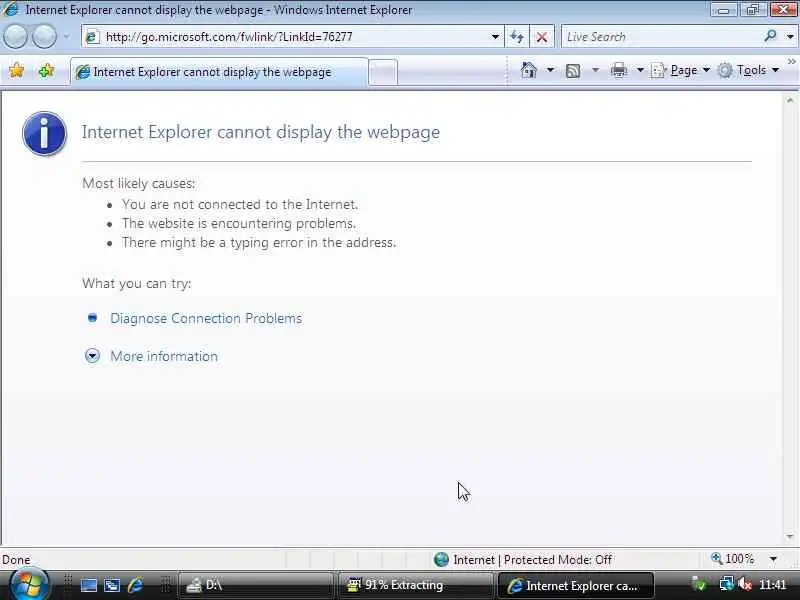Click the Home page icon

coord(529,70)
